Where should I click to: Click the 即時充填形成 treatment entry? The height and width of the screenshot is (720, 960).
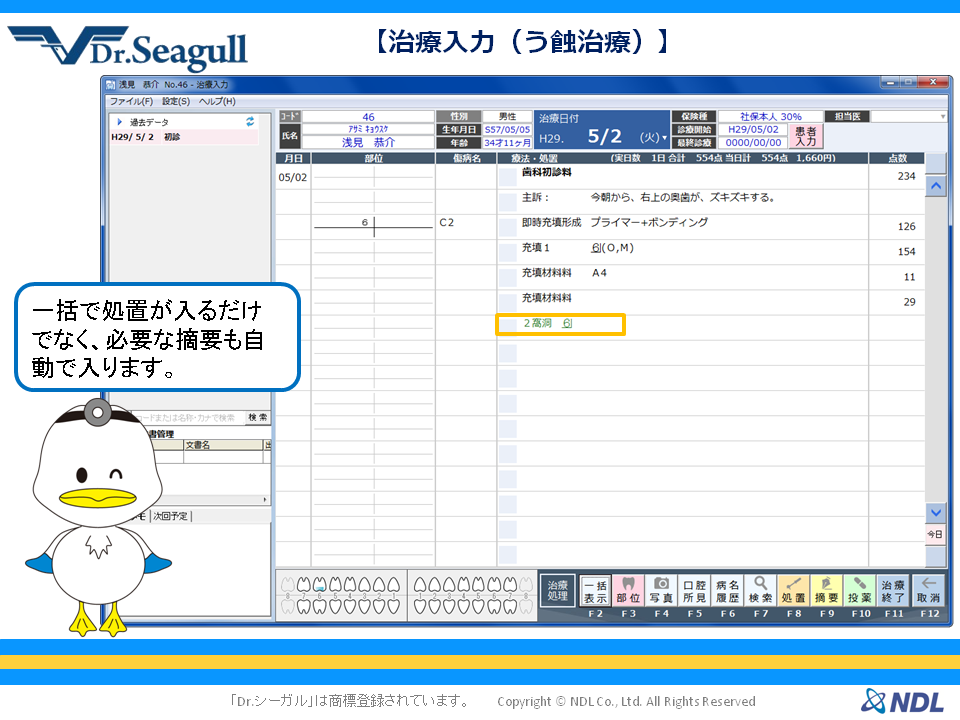551,222
